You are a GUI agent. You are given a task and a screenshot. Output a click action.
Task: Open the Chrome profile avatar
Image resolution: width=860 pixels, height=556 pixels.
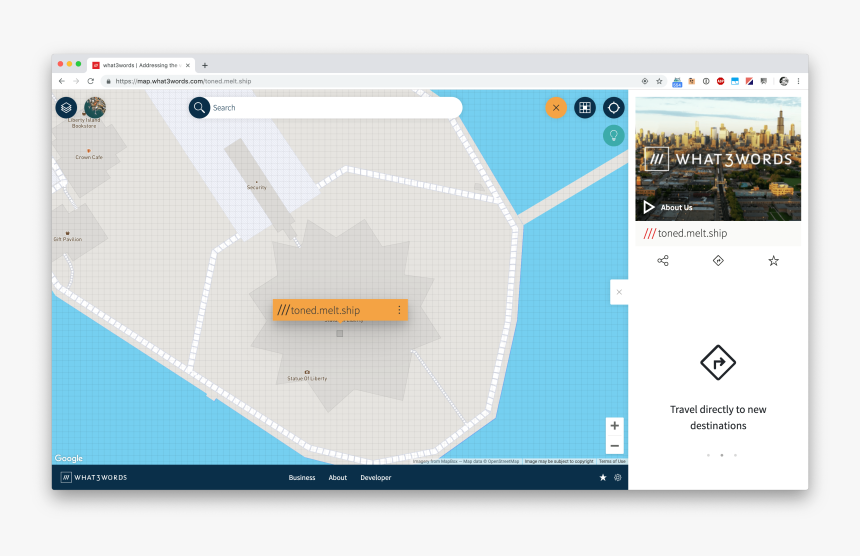coord(784,81)
